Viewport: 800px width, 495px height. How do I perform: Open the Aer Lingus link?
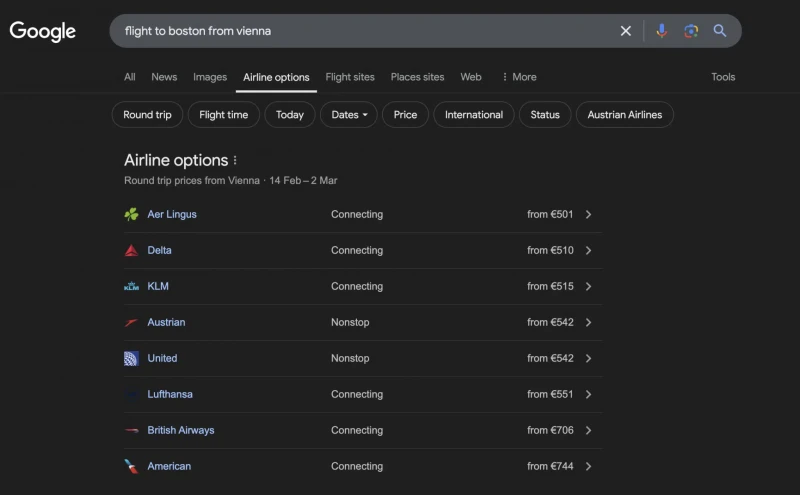click(x=172, y=214)
